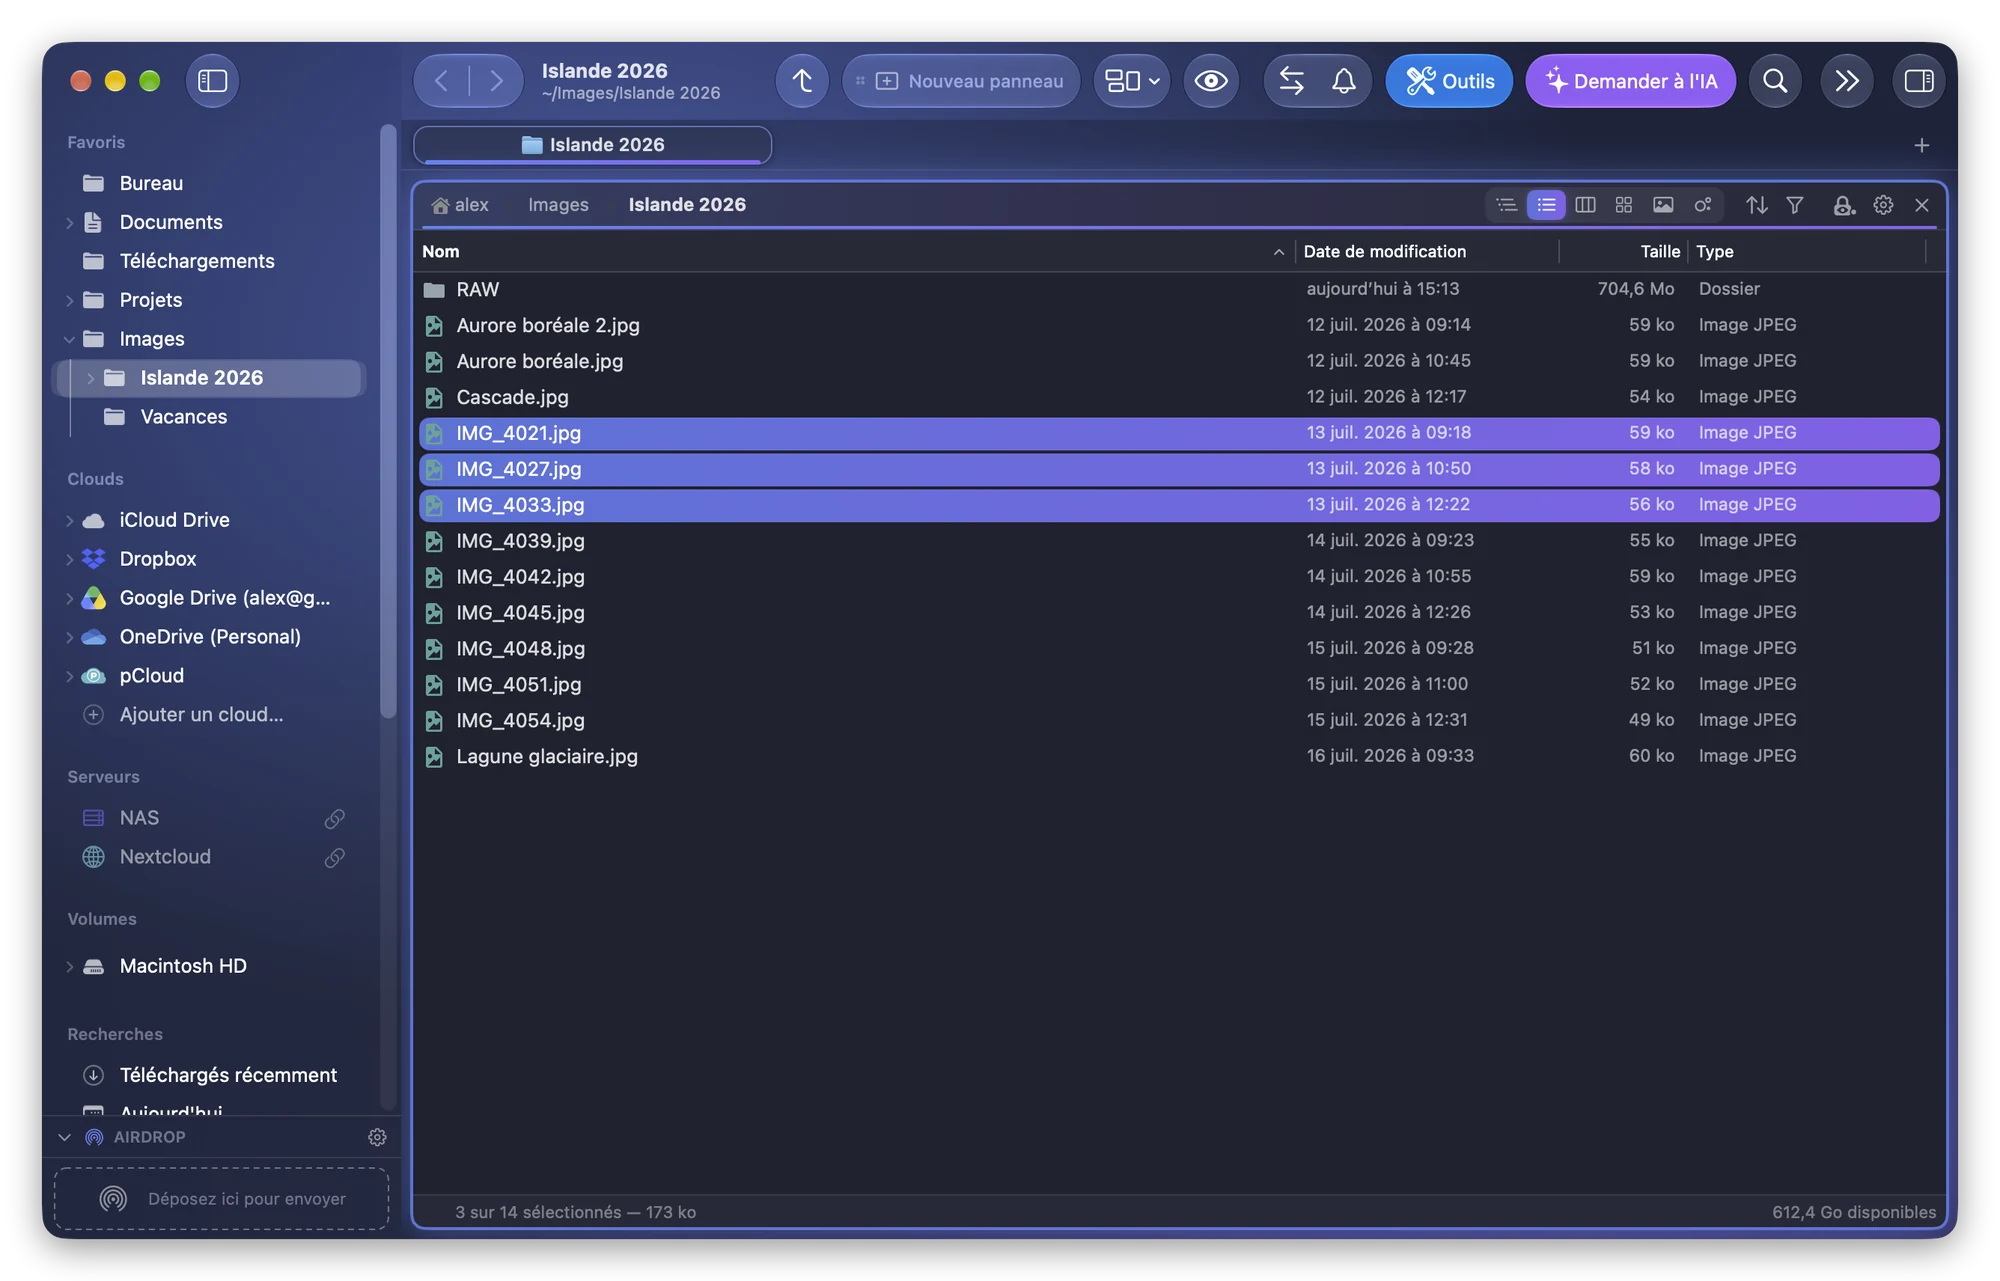This screenshot has height=1281, width=2000.
Task: Expand the Documents sidebar folder
Action: pos(69,222)
